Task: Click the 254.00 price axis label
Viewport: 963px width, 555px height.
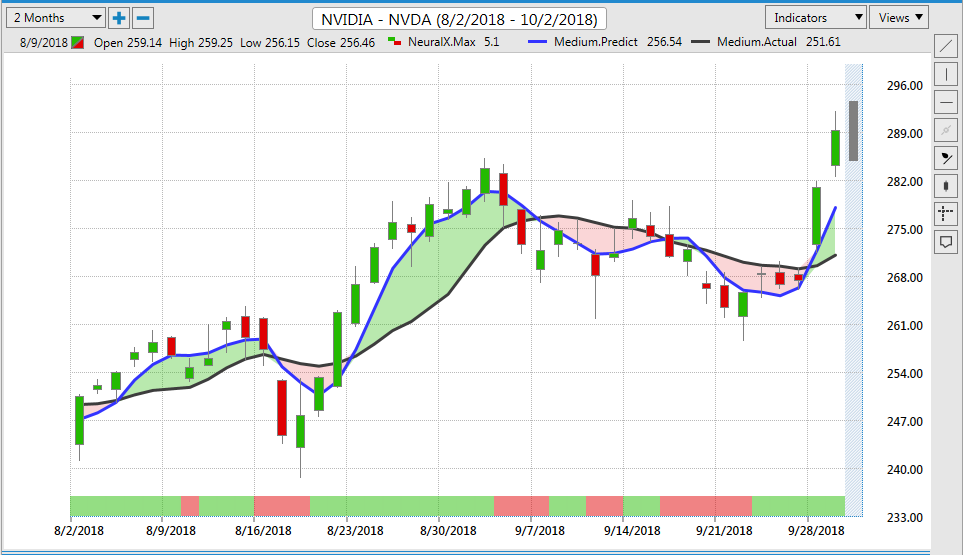Action: coord(905,373)
